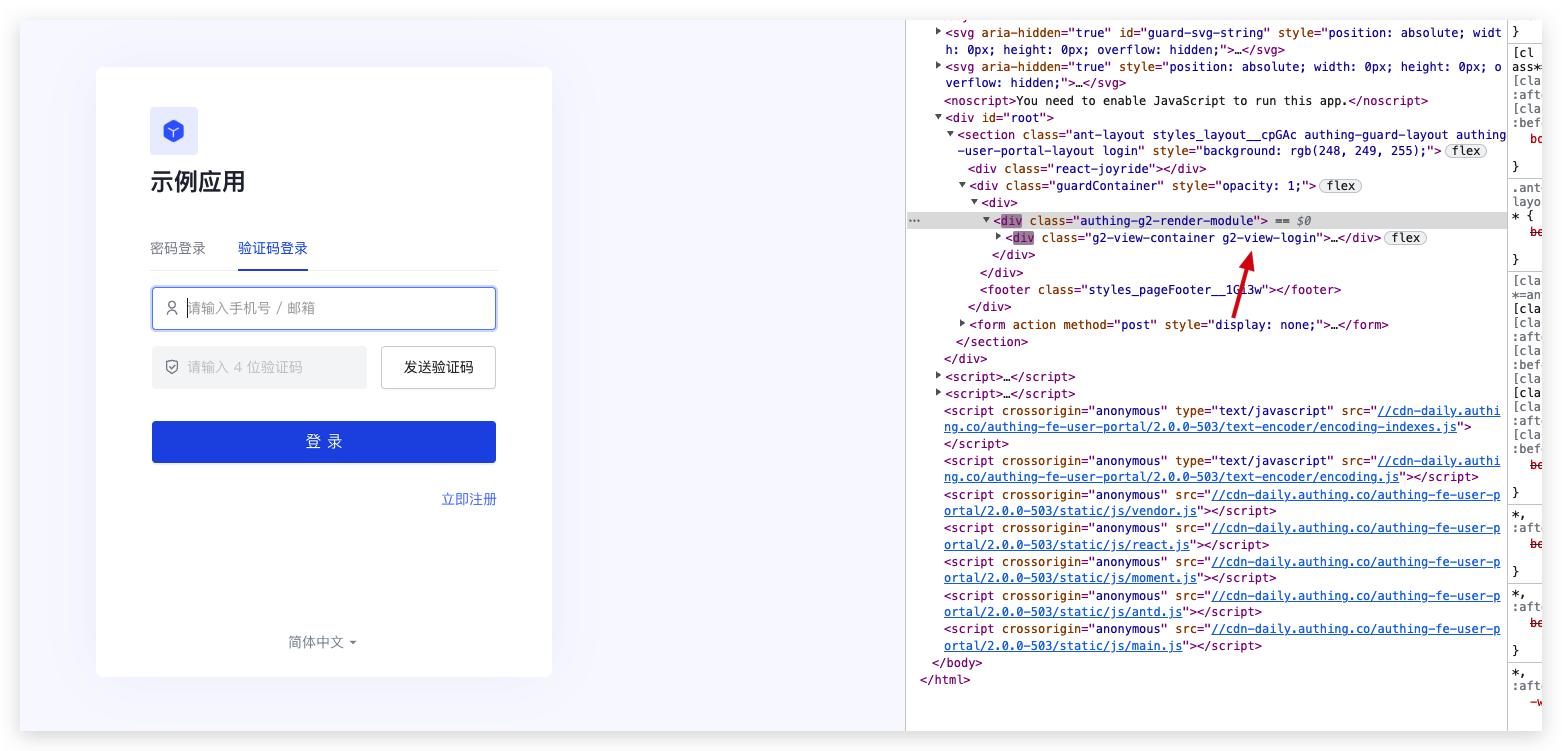Image resolution: width=1562 pixels, height=751 pixels.
Task: Click the caret arrow next to 简体中文
Action: [353, 643]
